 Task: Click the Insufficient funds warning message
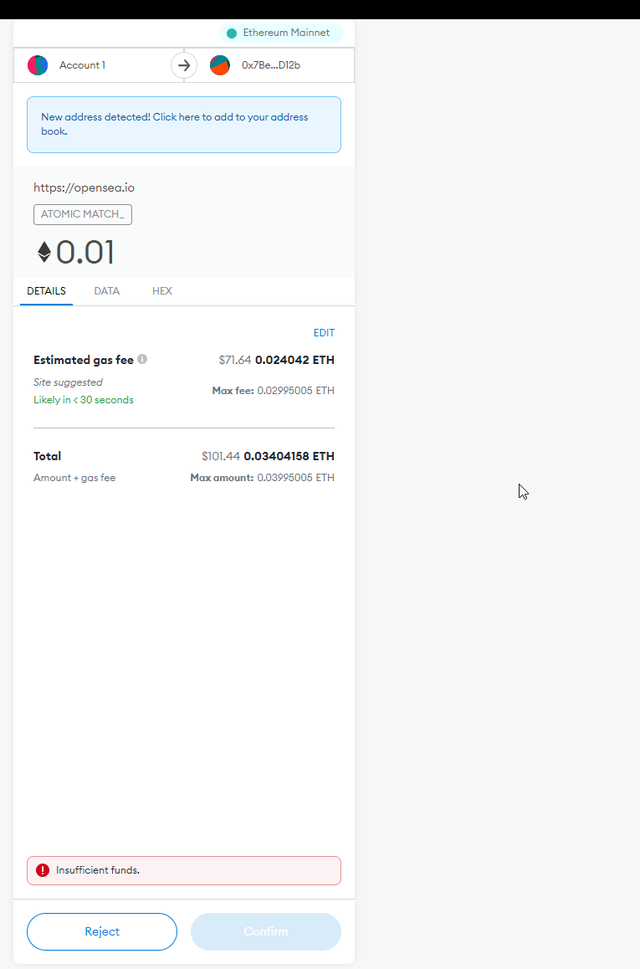tap(98, 870)
